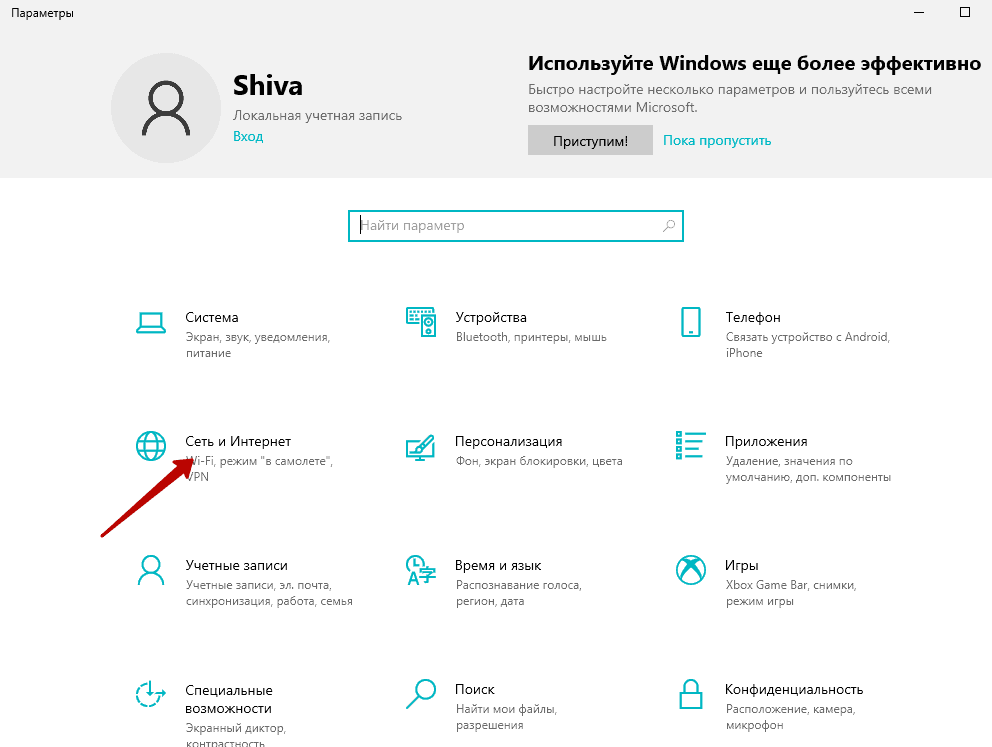The height and width of the screenshot is (747, 992).
Task: Open the Учетные записи person icon
Action: click(x=151, y=571)
